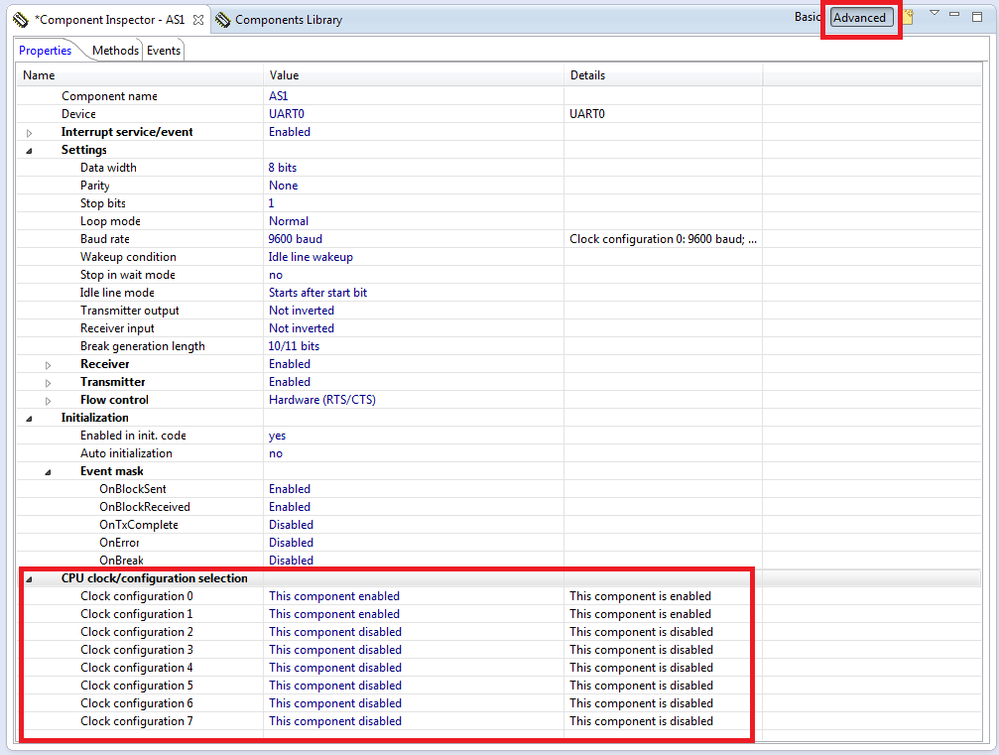Image resolution: width=999 pixels, height=755 pixels.
Task: Open the Components Library tab
Action: tap(288, 20)
